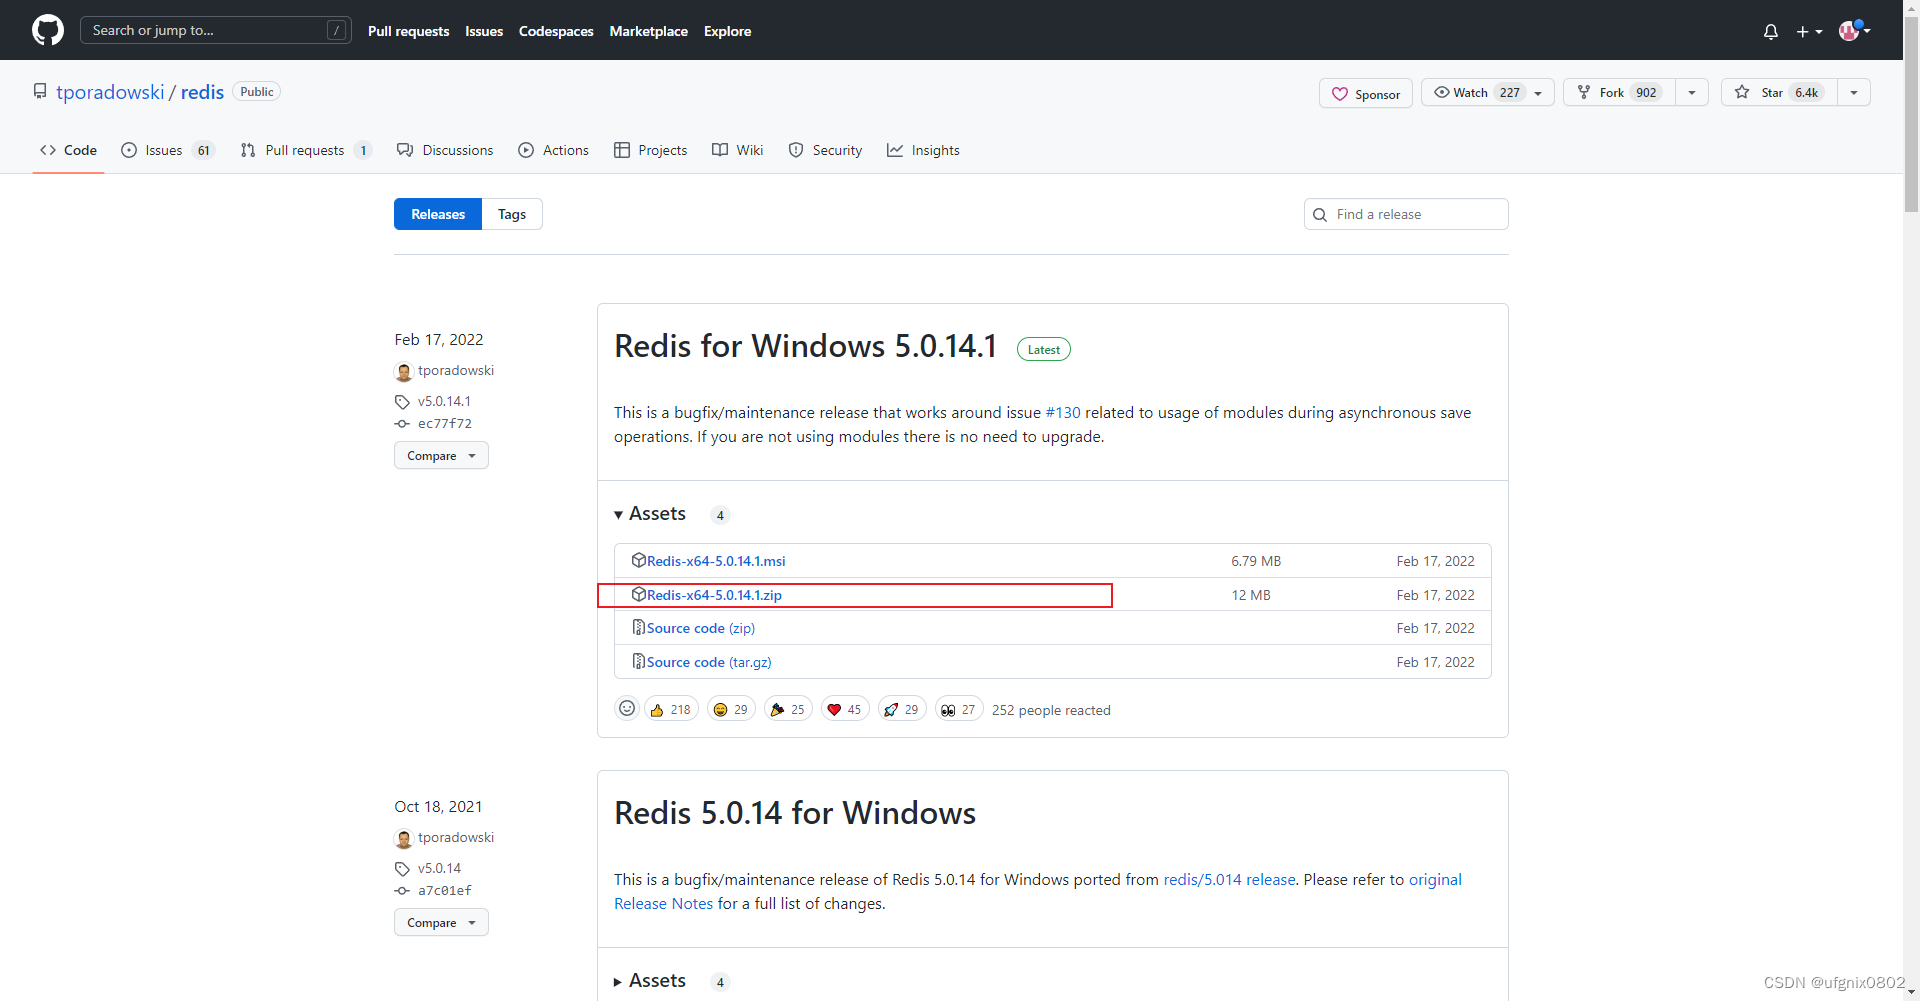
Task: Expand the Fork options arrow
Action: [x=1692, y=92]
